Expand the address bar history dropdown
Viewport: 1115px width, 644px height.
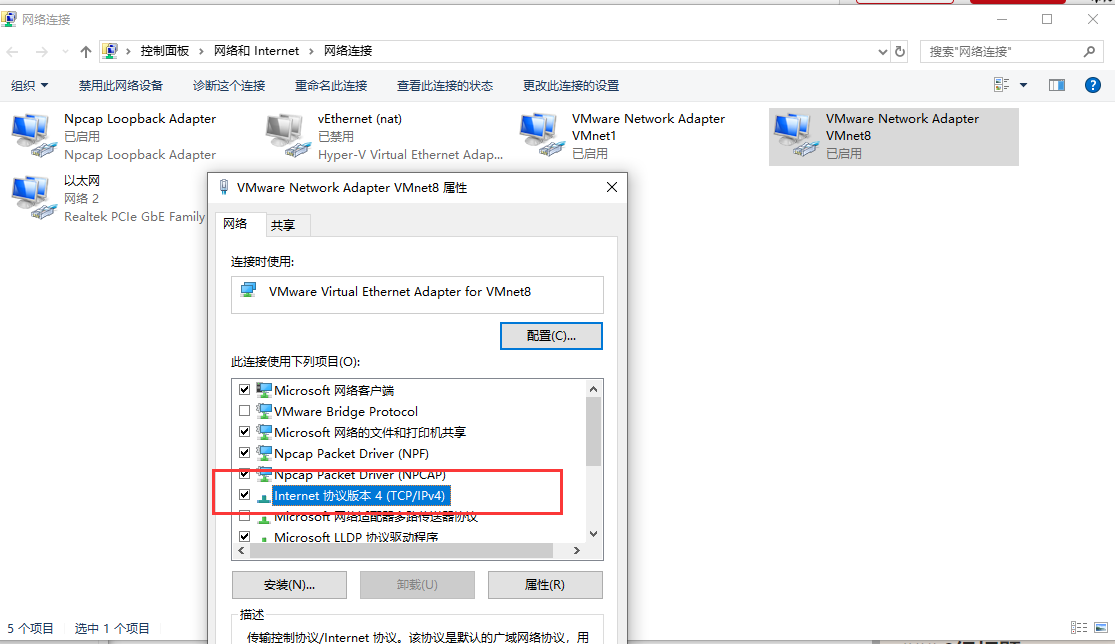882,51
